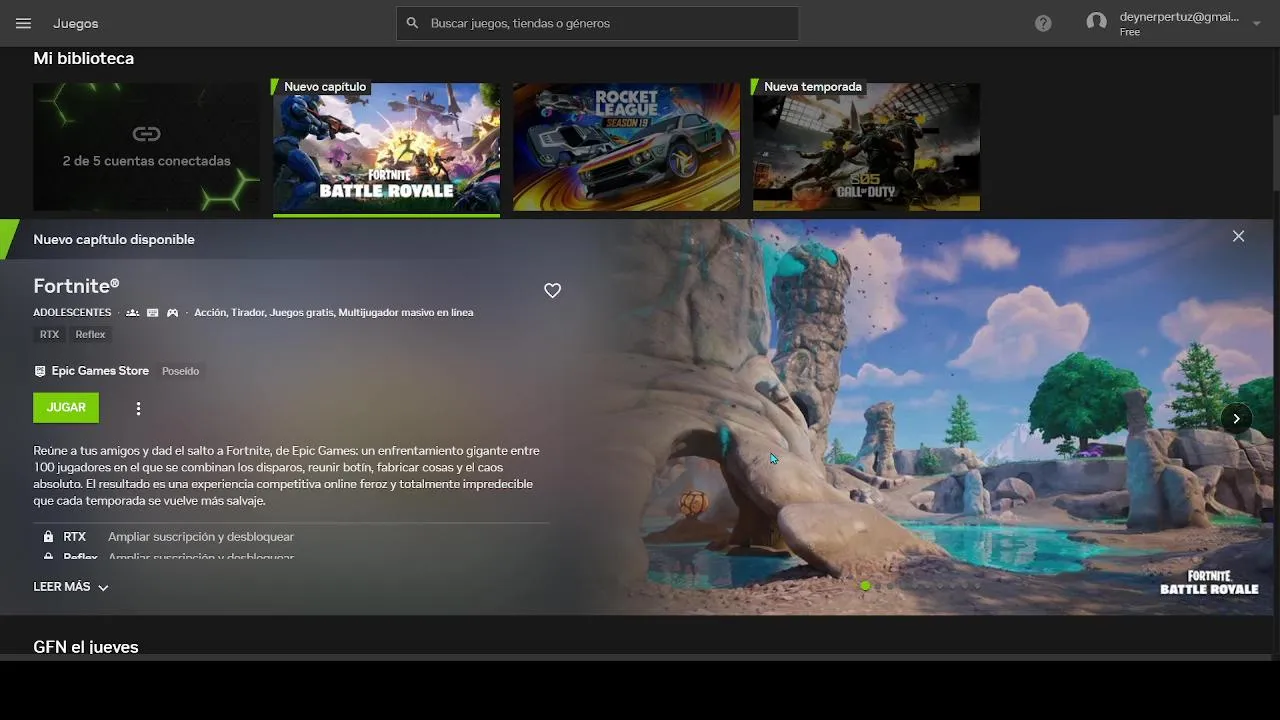Click the search magnifier icon
Viewport: 1280px width, 720px height.
click(412, 23)
